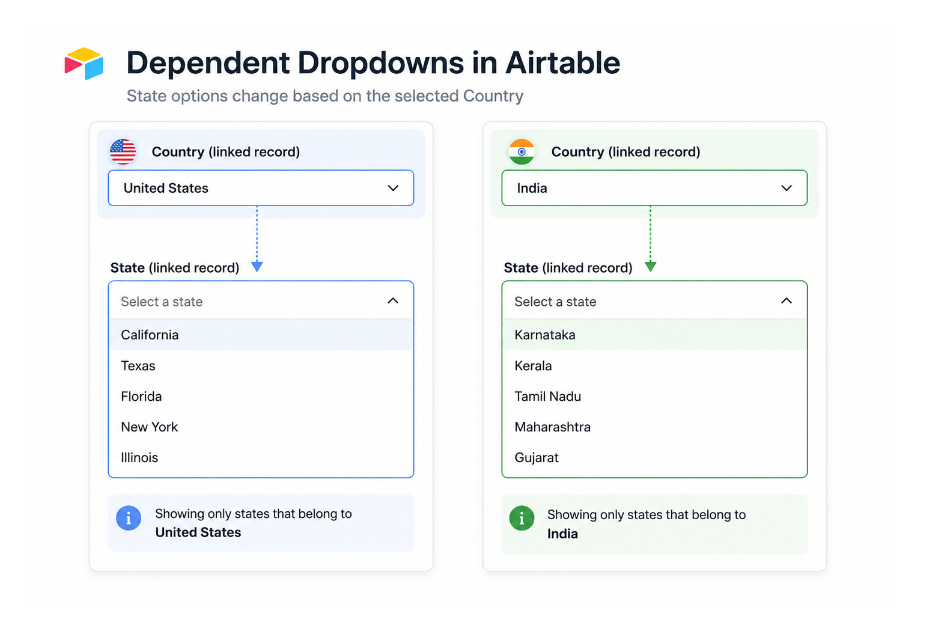The image size is (925, 636).
Task: Open the United States country dropdown
Action: point(261,188)
